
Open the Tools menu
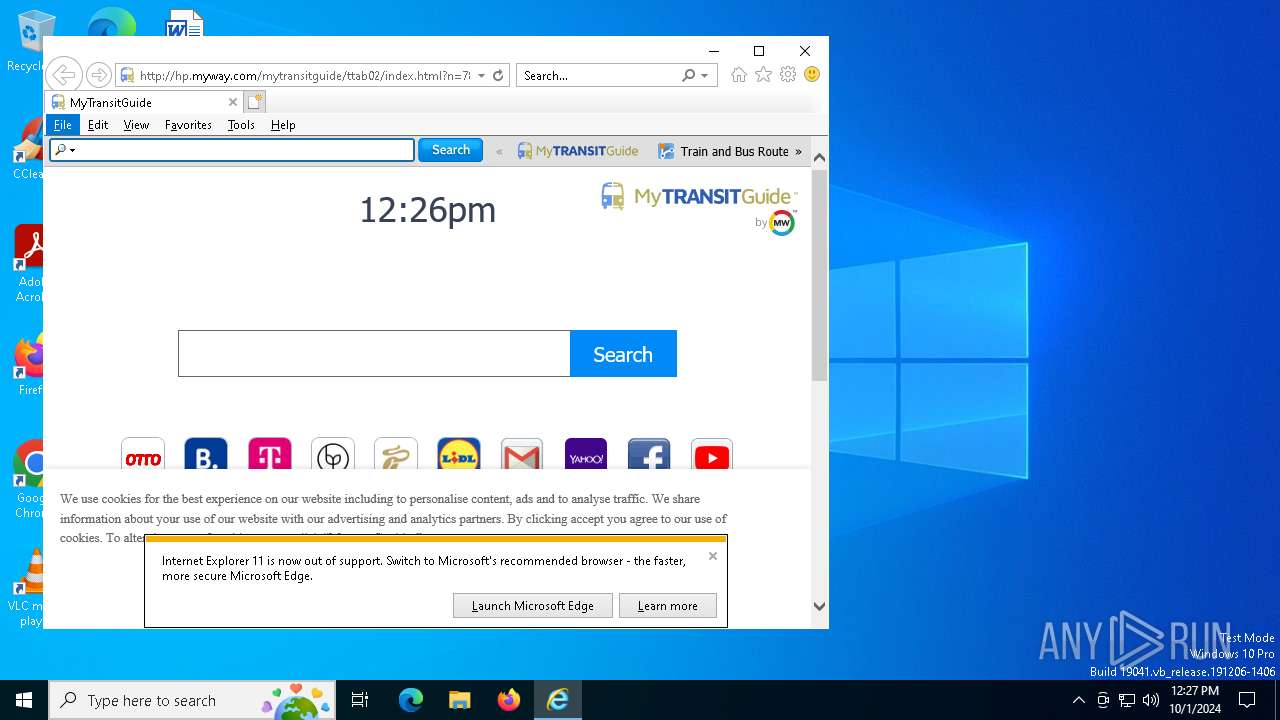point(241,125)
